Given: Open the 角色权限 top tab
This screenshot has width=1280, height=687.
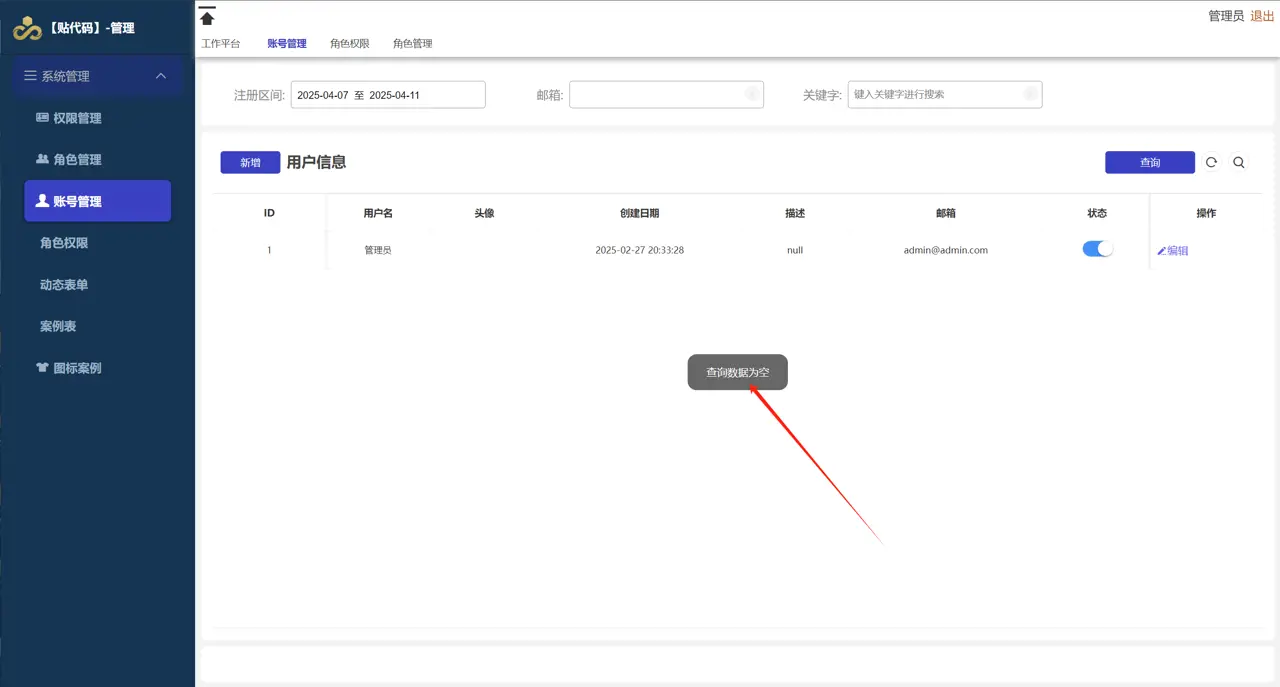Looking at the screenshot, I should 351,43.
